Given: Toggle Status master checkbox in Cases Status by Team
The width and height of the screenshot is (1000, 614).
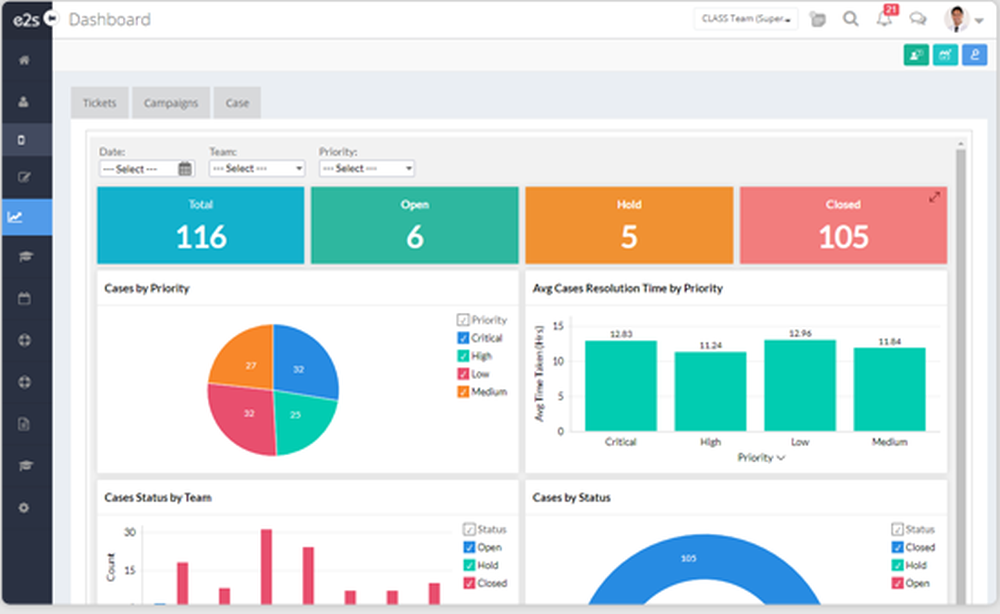Looking at the screenshot, I should (x=469, y=529).
